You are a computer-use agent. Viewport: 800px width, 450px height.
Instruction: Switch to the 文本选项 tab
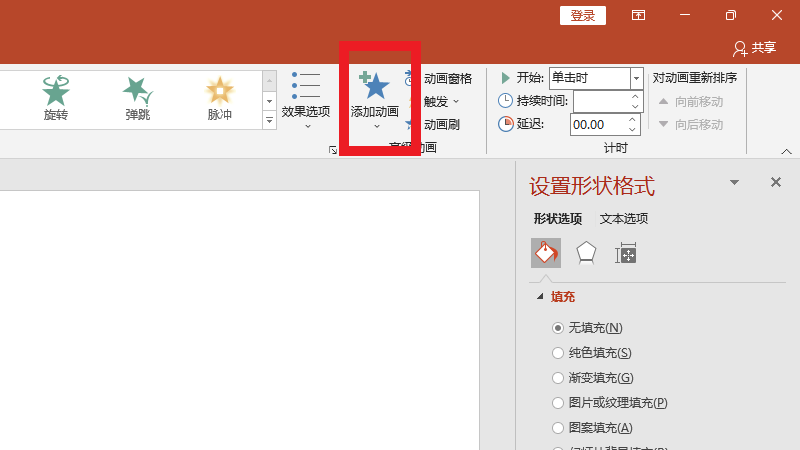(x=624, y=219)
